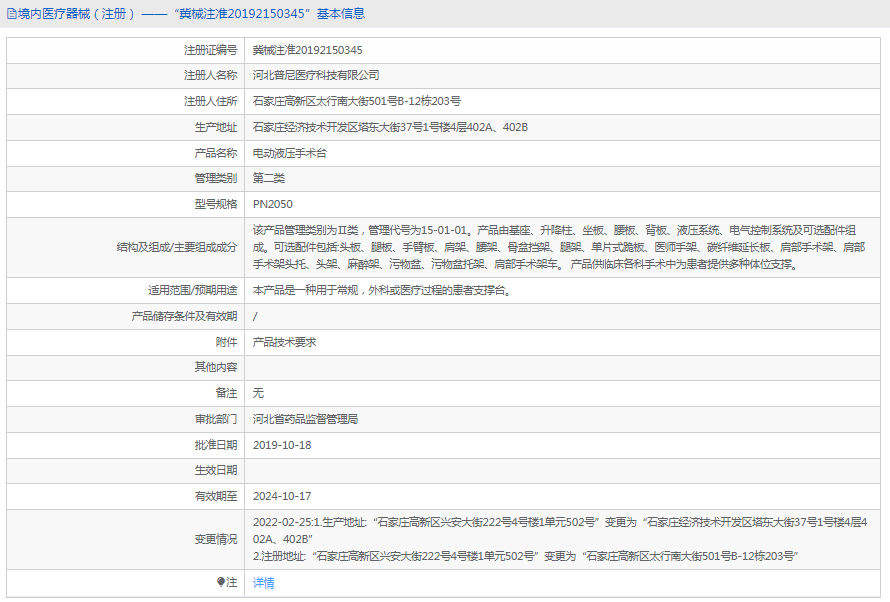Select the page heading 境内医疗器械（注册）基本信息
Screen dimensions: 890x602
click(191, 14)
